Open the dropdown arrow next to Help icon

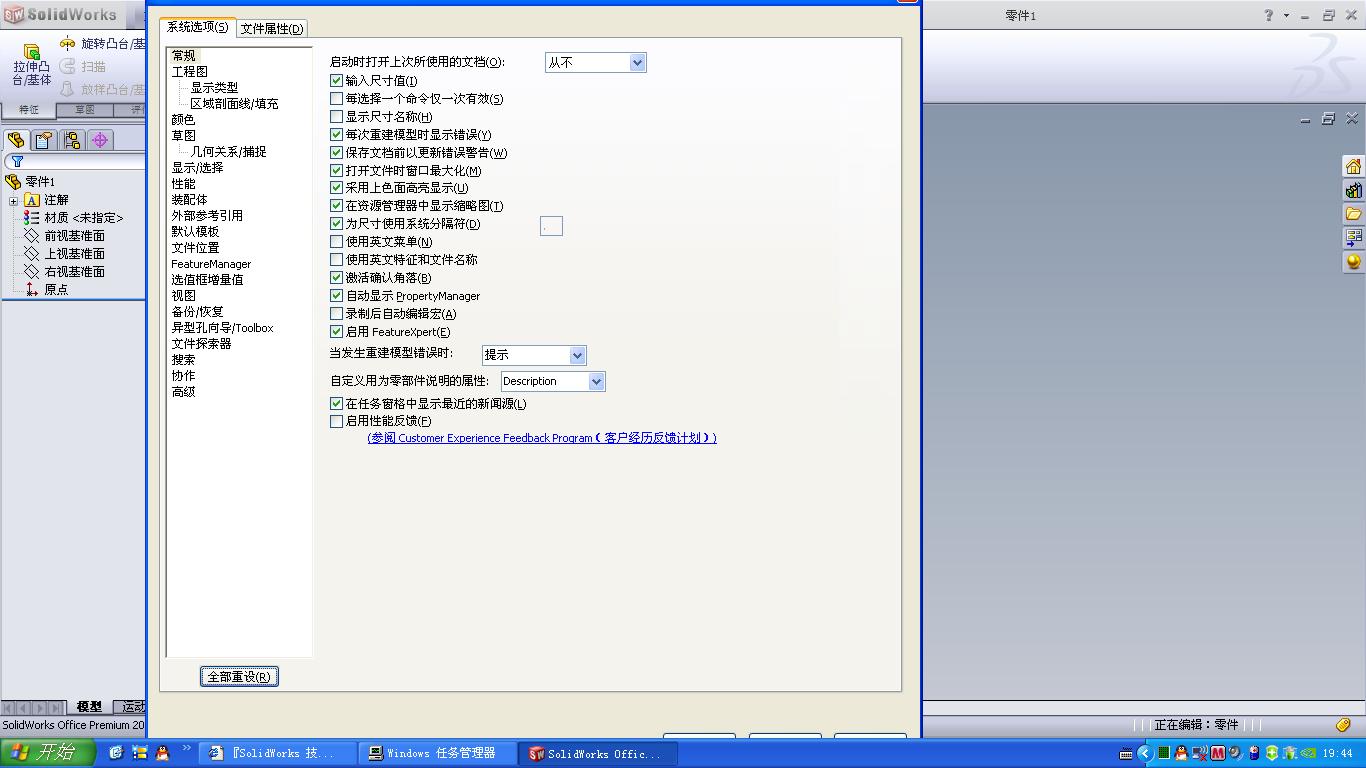[x=1286, y=16]
